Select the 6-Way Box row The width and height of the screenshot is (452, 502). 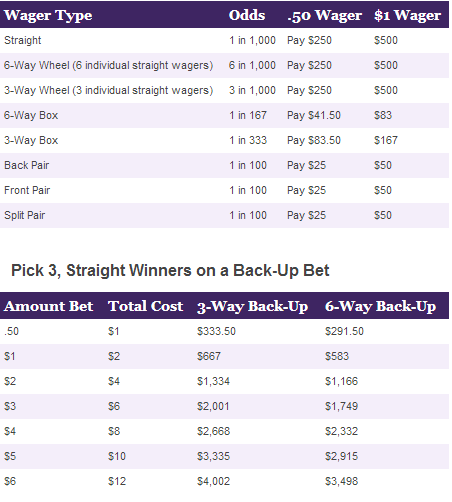224,115
